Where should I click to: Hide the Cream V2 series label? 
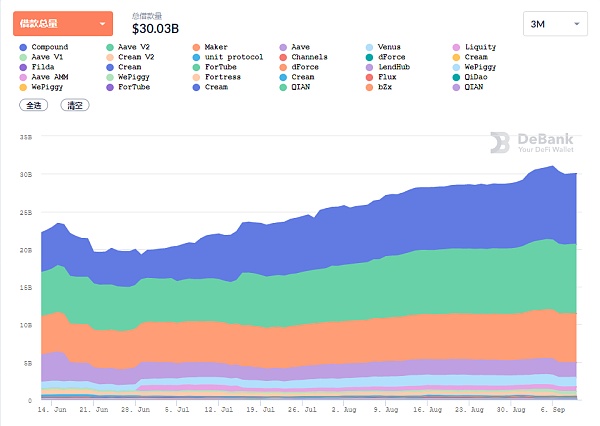[137, 57]
